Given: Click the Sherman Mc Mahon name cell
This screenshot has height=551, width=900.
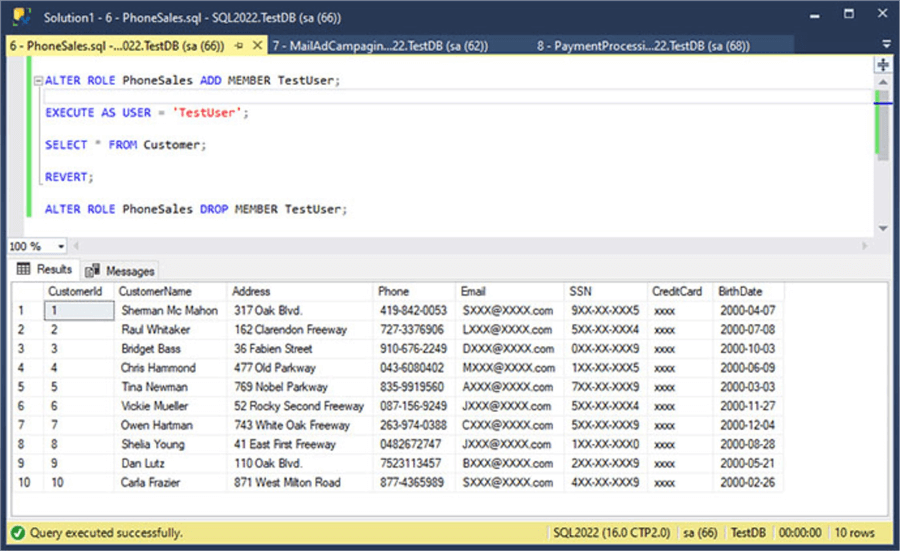Looking at the screenshot, I should point(169,311).
